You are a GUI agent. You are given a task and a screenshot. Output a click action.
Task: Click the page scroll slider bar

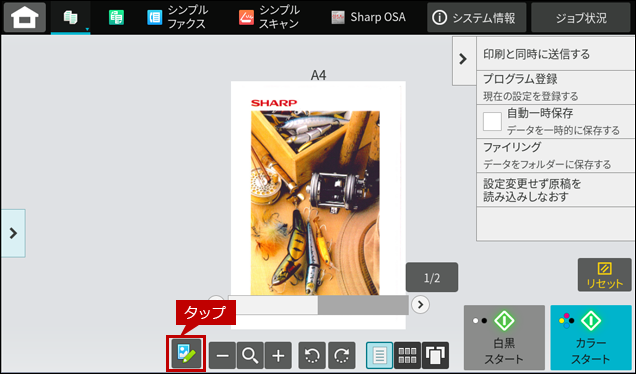point(318,305)
